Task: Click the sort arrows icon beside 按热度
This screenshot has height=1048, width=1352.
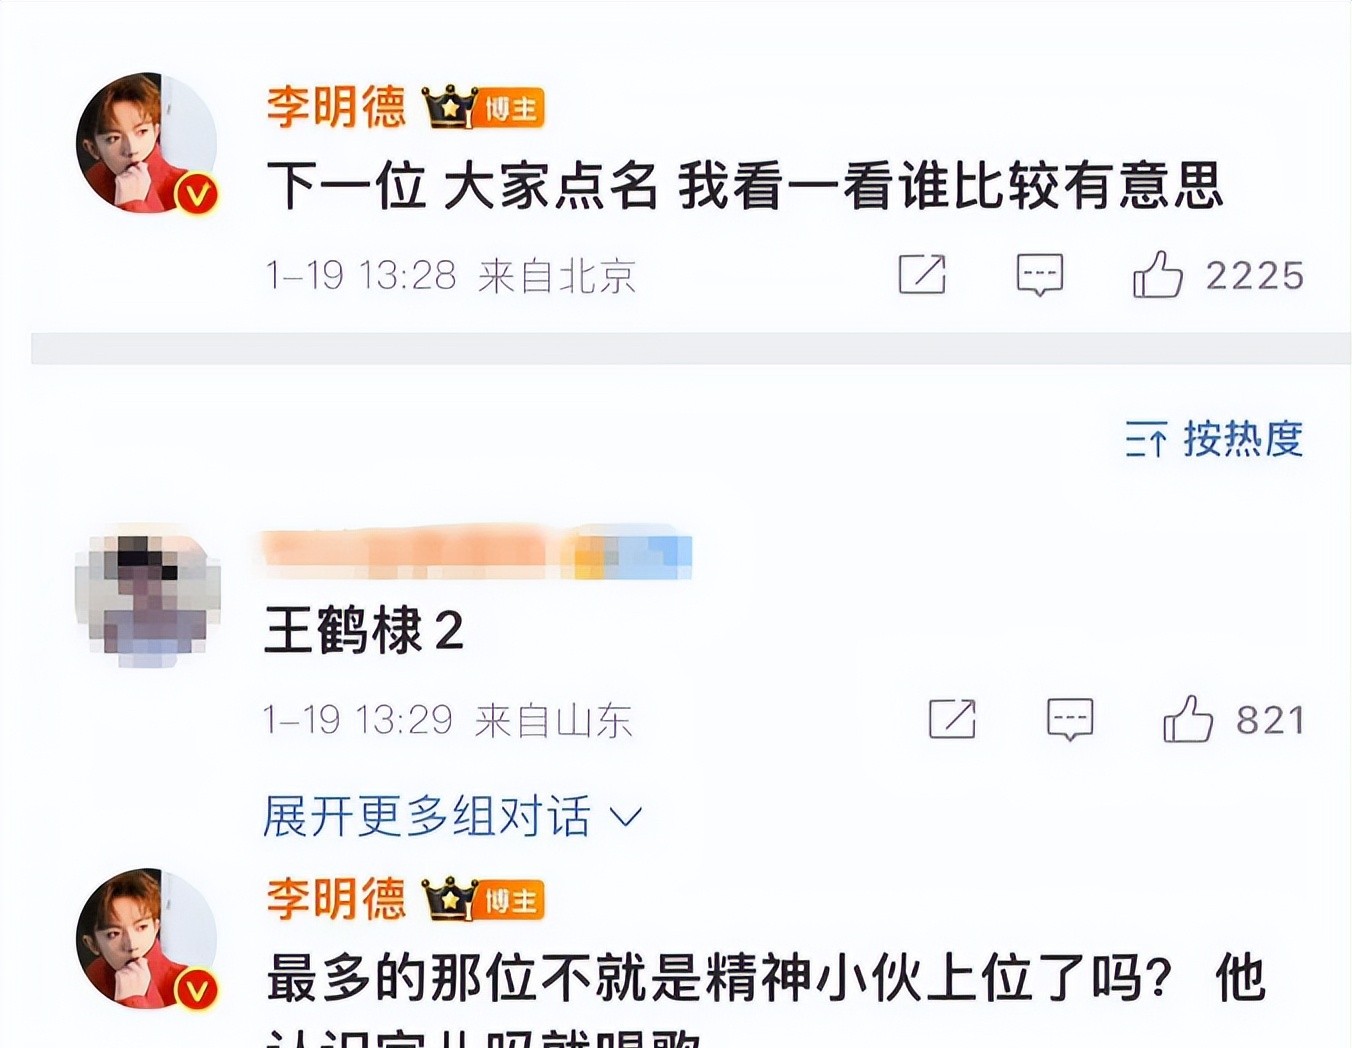Action: point(1146,440)
